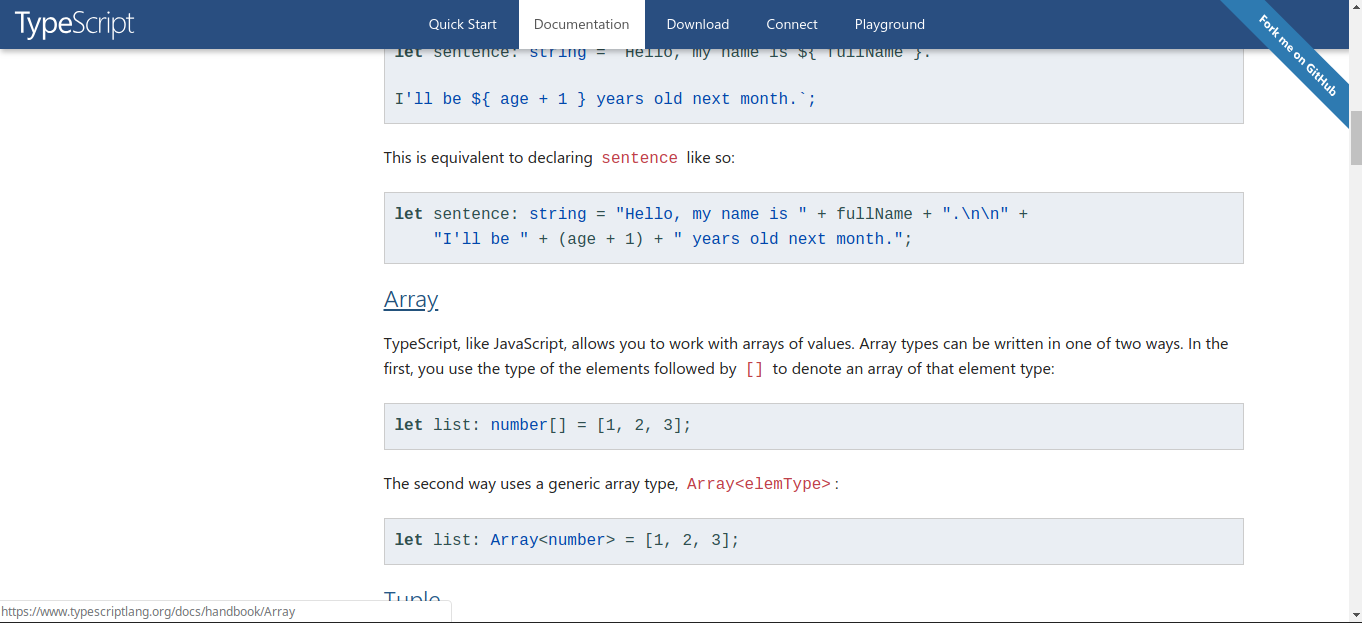Open the Connect menu item

pyautogui.click(x=792, y=24)
